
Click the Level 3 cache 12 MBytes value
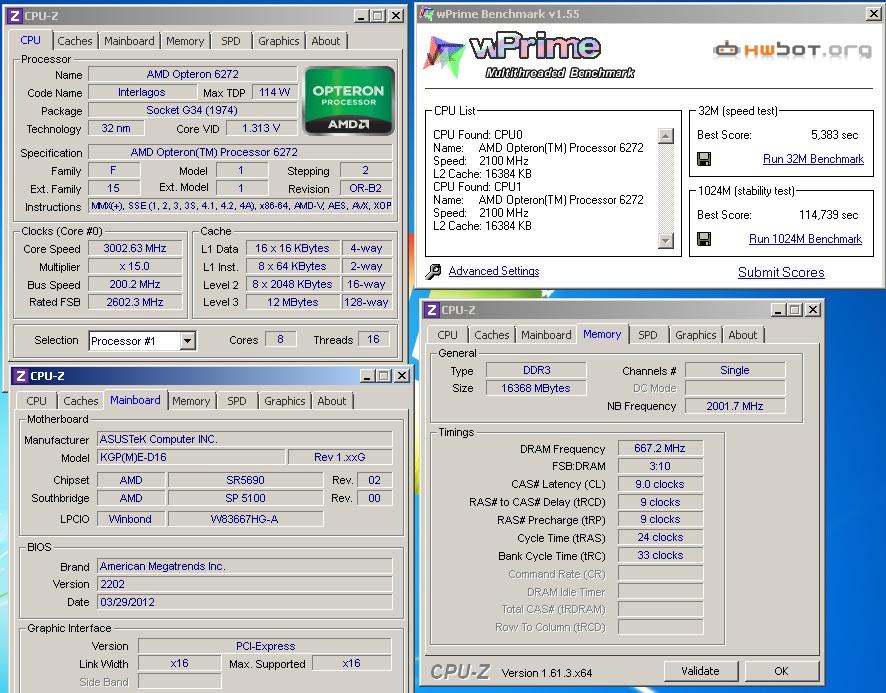pyautogui.click(x=293, y=302)
